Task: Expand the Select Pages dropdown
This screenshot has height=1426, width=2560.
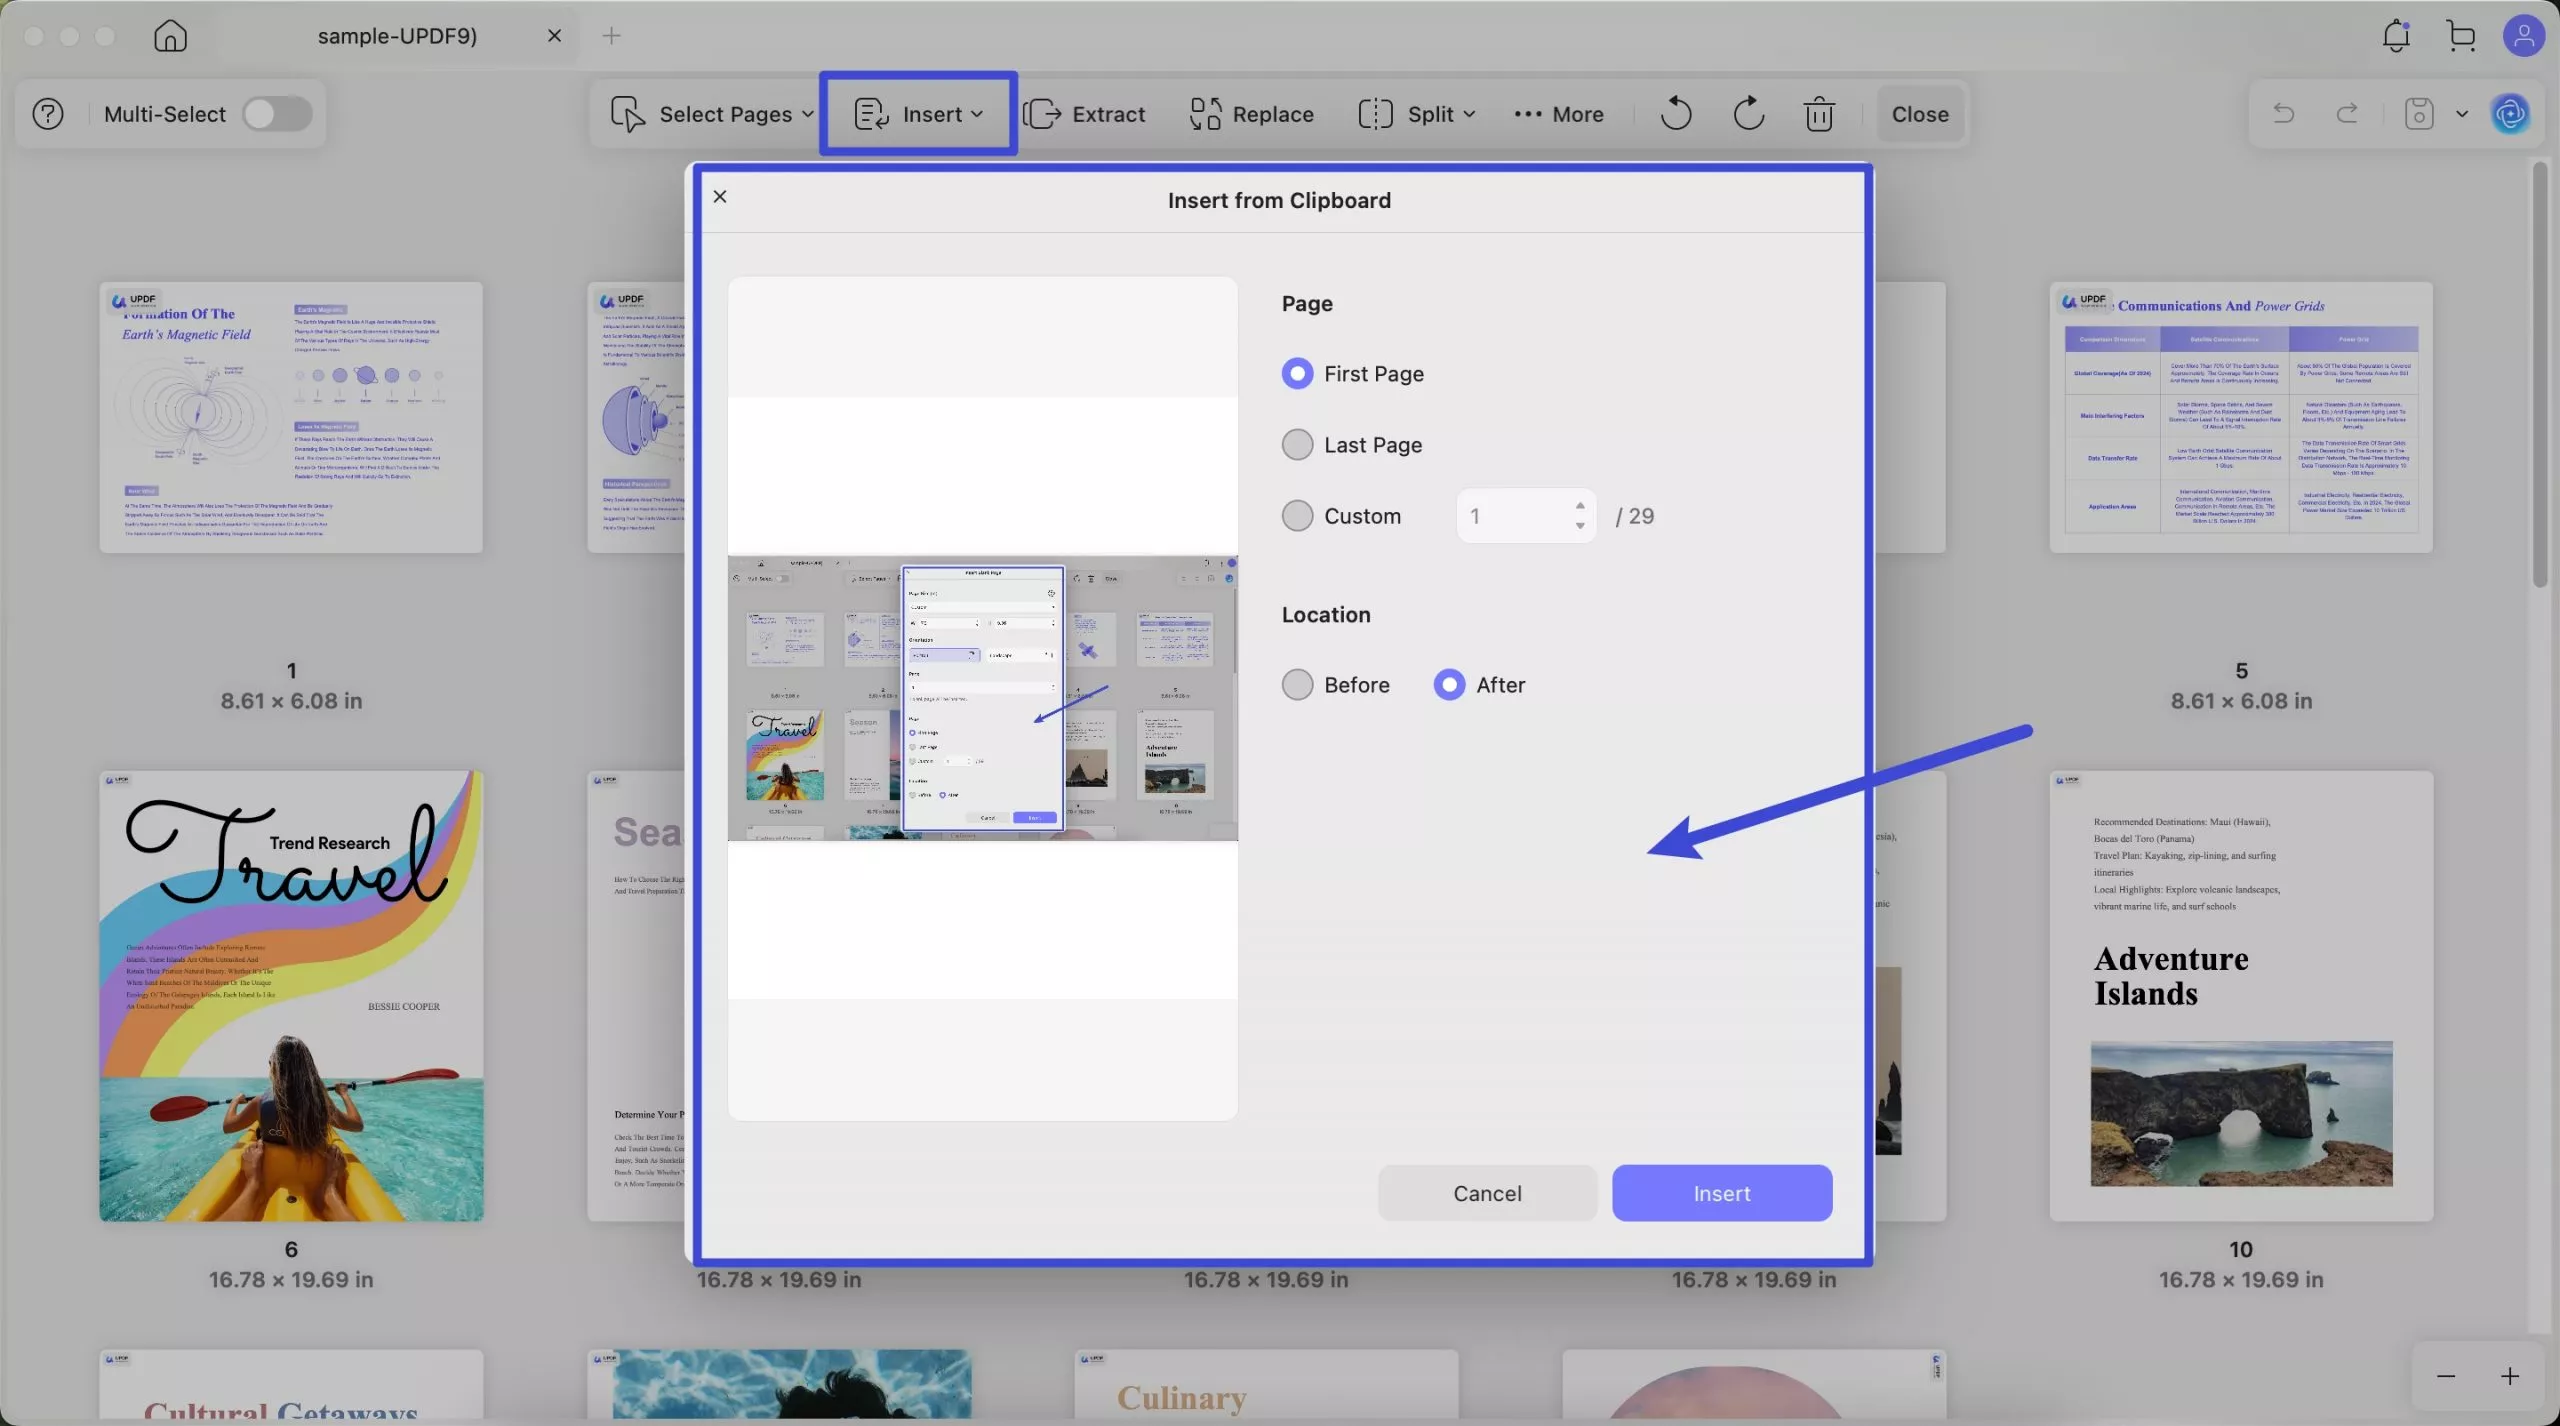Action: coord(712,114)
